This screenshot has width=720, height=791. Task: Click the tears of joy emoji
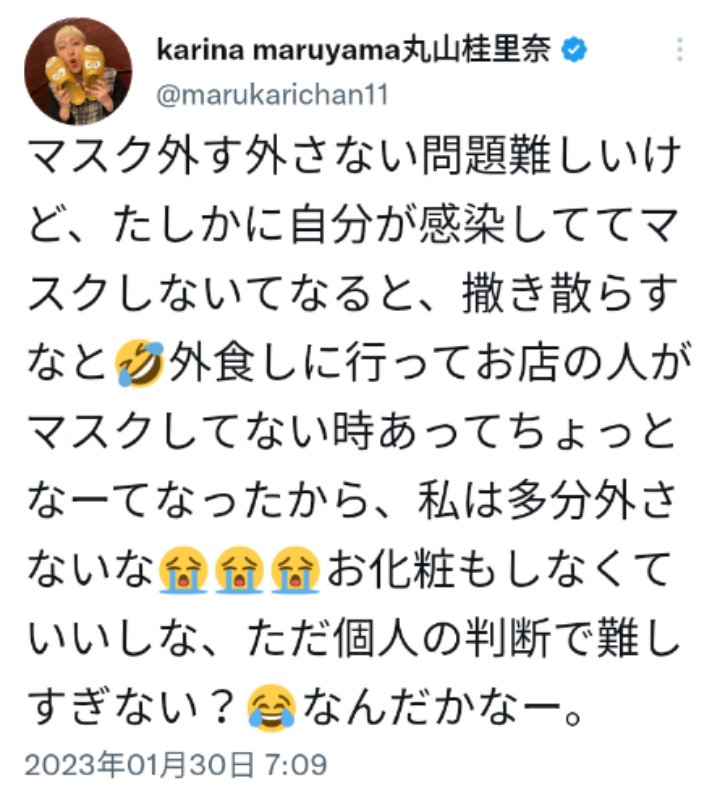tap(271, 707)
